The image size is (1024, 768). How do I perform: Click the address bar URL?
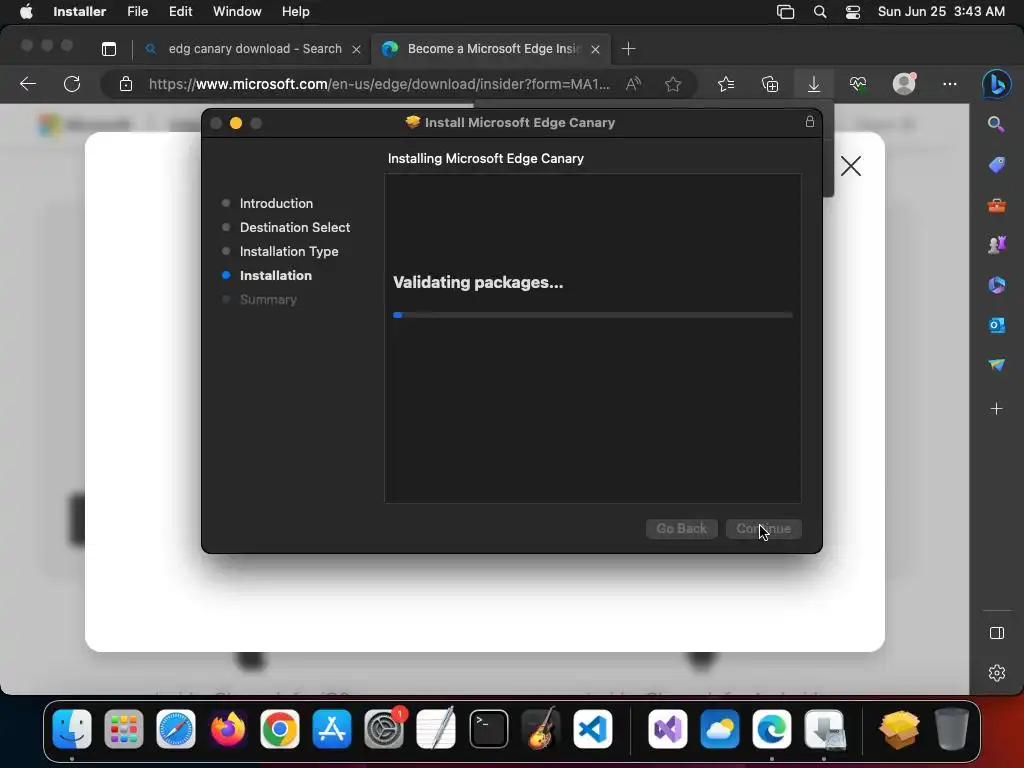(379, 84)
